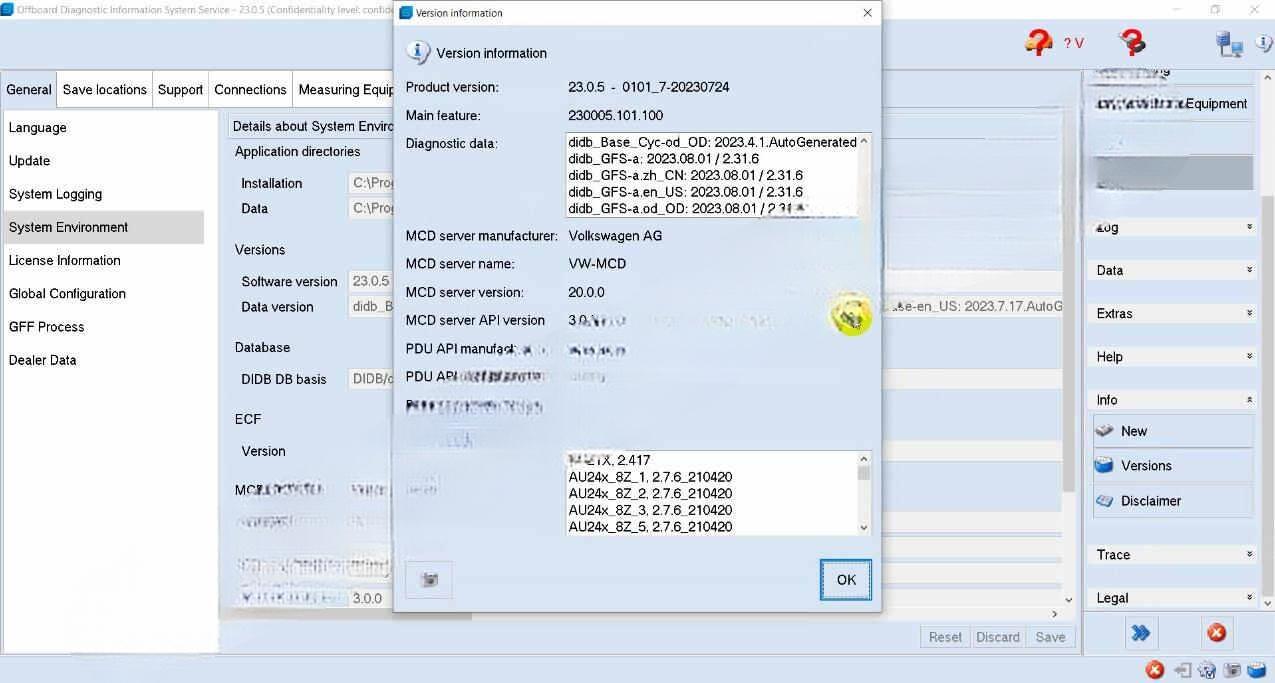Screen dimensions: 1275x683
Task: Expand the Log section
Action: [1173, 227]
